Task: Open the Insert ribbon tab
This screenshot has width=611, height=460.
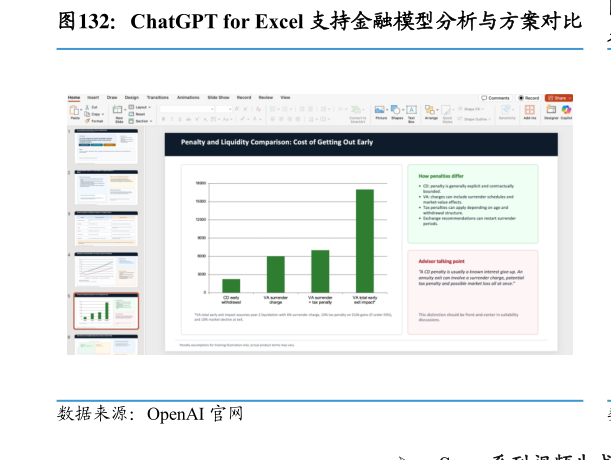Action: pos(93,97)
